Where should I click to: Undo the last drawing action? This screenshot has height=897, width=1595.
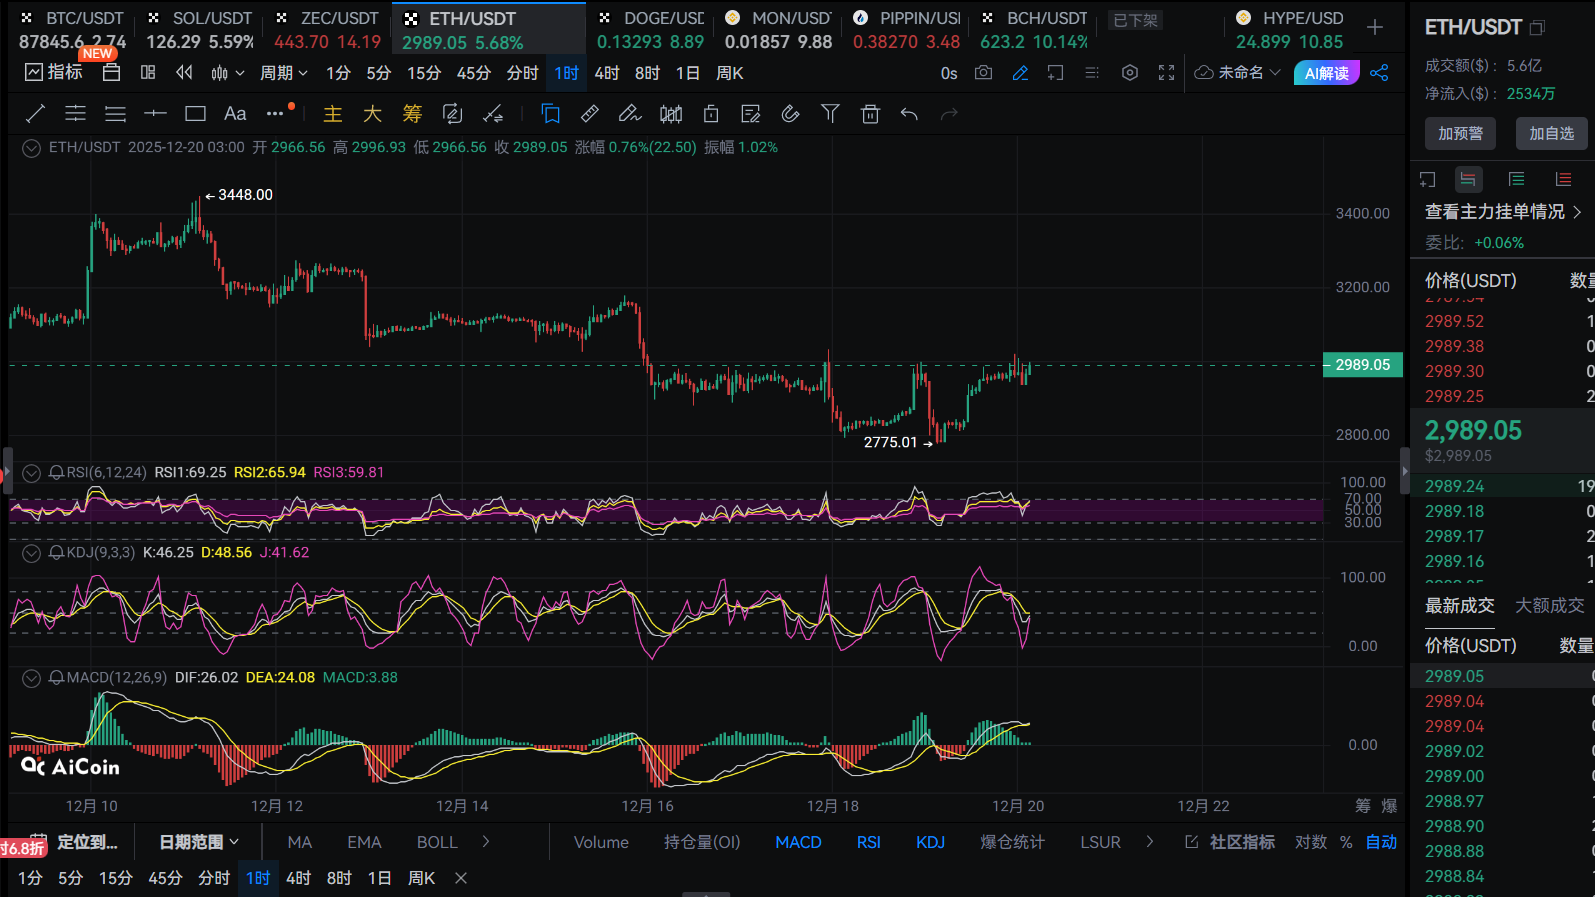[909, 114]
